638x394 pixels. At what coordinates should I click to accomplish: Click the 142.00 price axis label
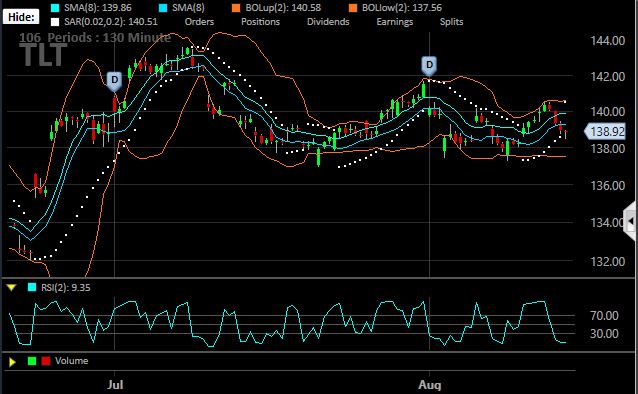[x=607, y=77]
